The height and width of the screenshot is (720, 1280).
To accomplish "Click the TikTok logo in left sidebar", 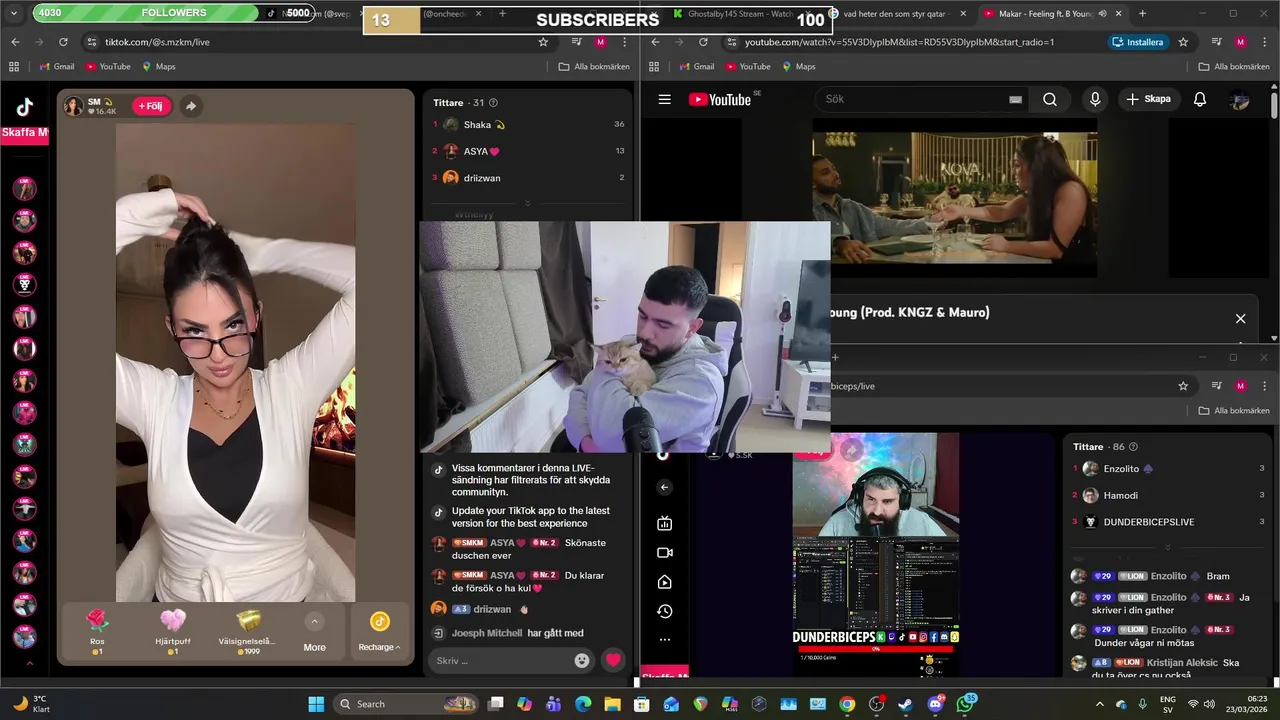I will tap(24, 108).
